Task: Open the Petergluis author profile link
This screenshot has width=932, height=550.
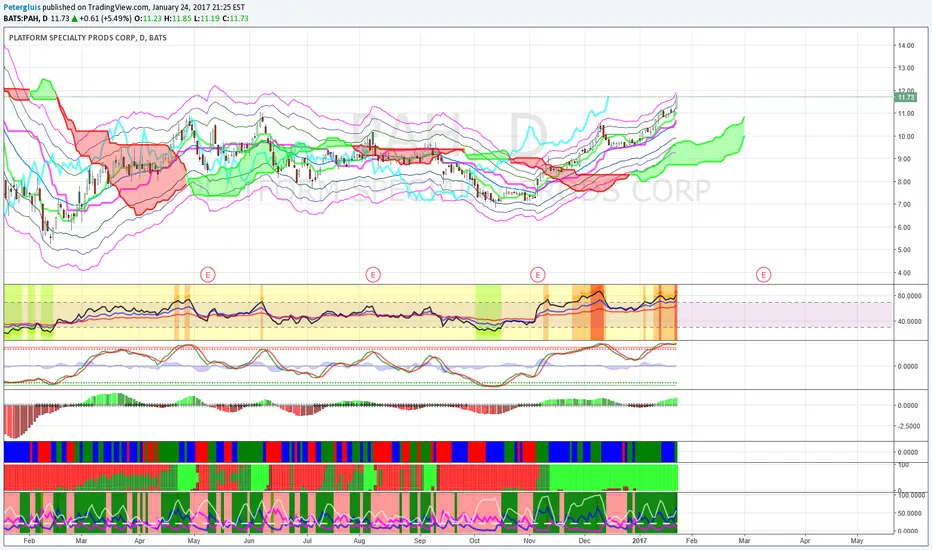Action: [x=22, y=8]
